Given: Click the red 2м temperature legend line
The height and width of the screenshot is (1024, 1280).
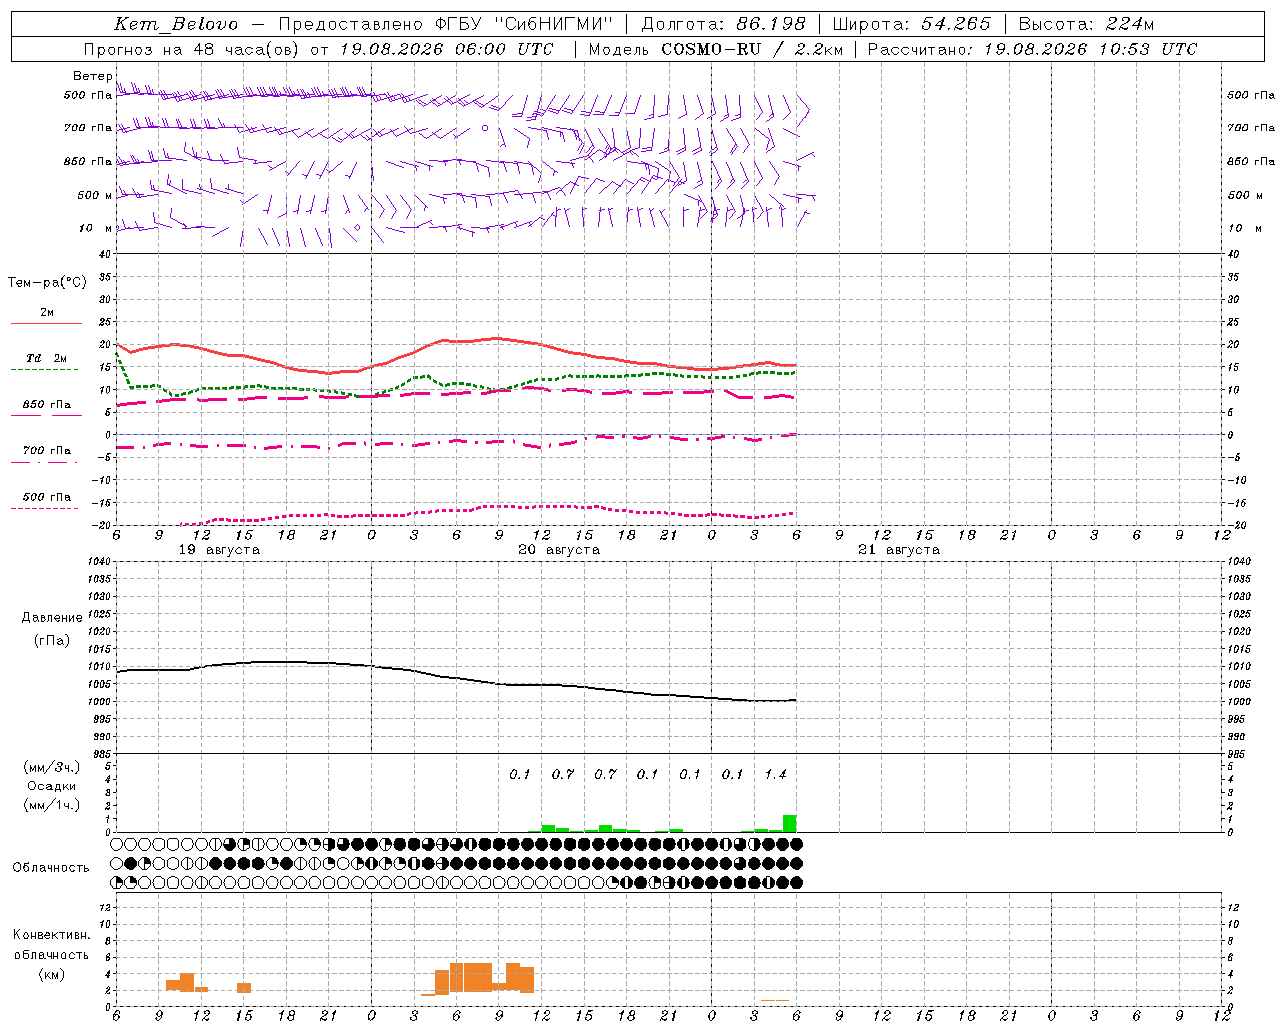Looking at the screenshot, I should (46, 323).
